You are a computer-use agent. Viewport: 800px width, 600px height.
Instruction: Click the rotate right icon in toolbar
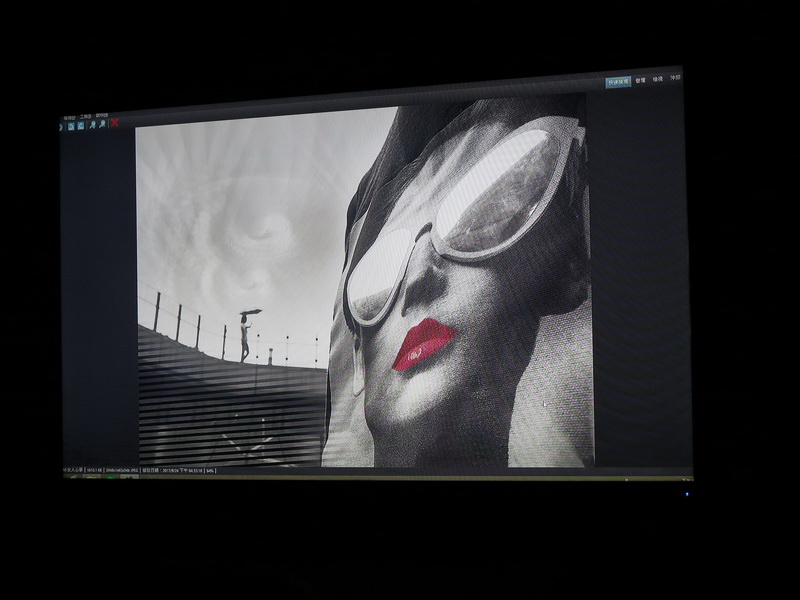pos(81,126)
